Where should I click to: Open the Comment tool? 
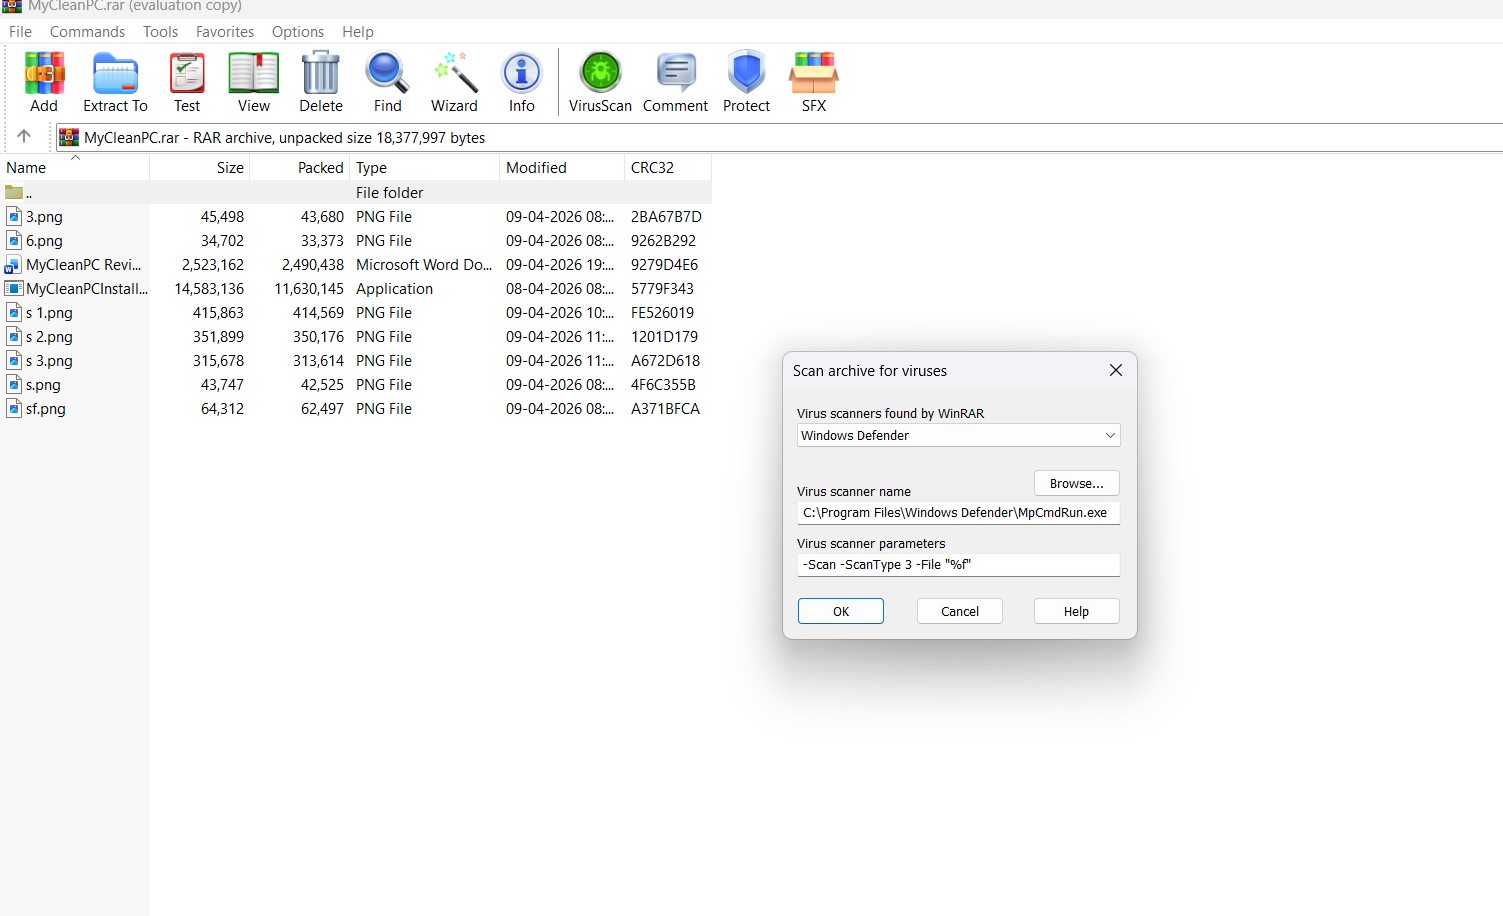pos(675,82)
